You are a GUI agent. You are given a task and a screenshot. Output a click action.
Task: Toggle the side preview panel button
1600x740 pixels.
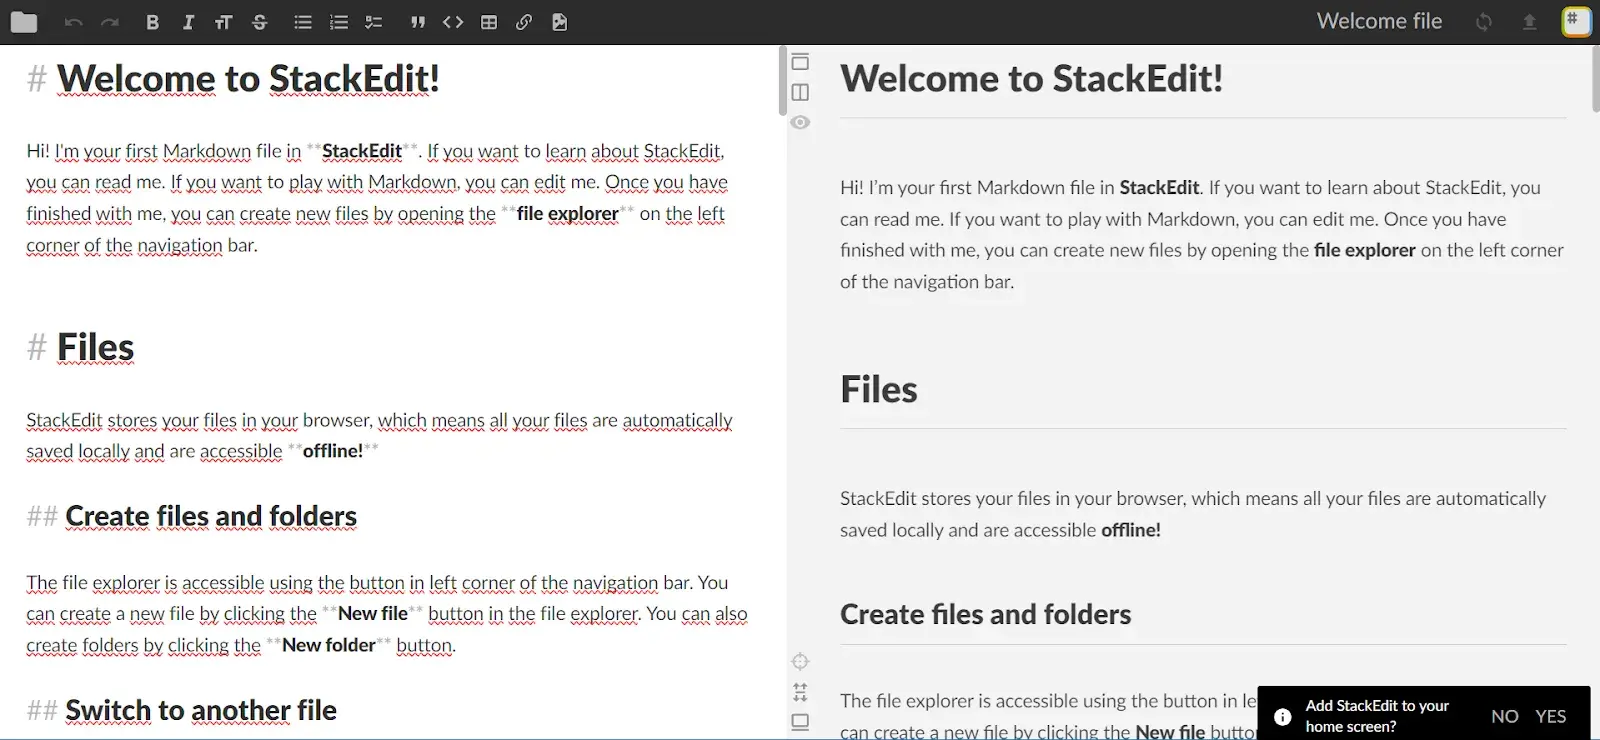800,92
